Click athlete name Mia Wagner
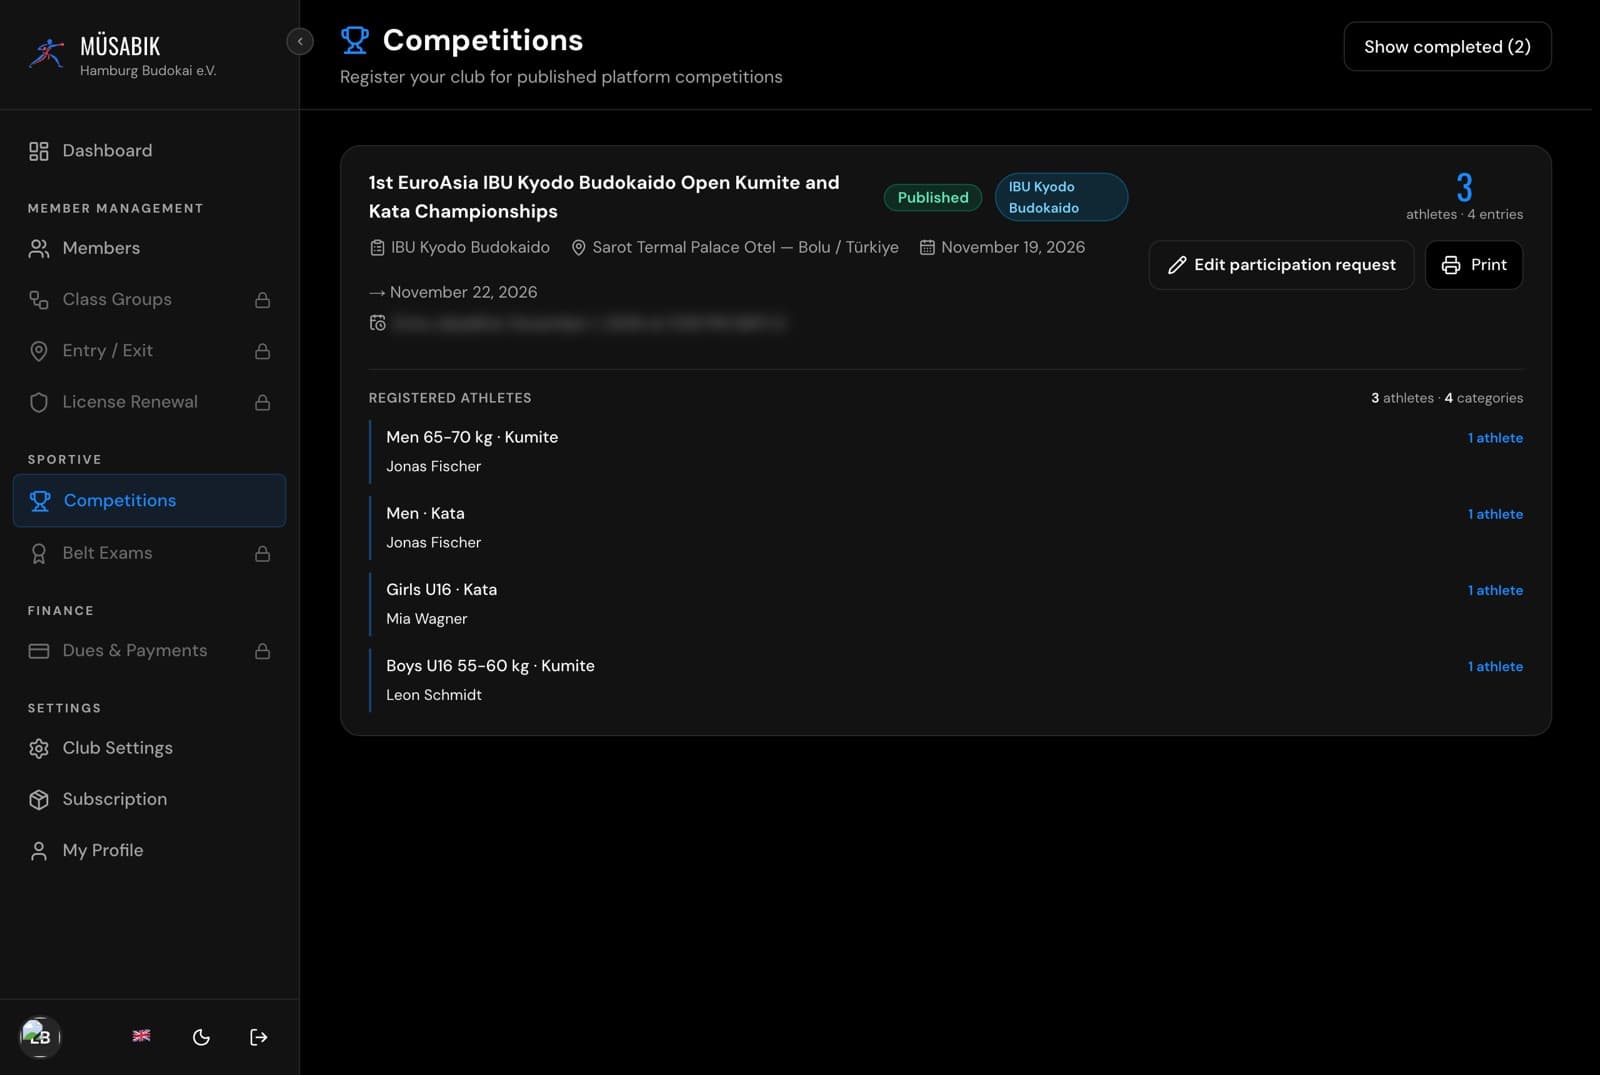This screenshot has width=1600, height=1075. click(x=427, y=619)
